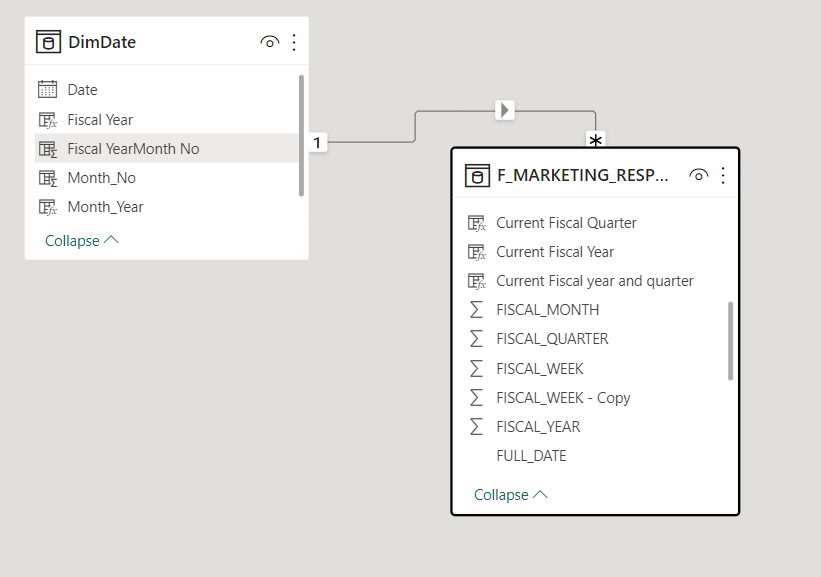The image size is (821, 577).
Task: Open F_MARKETING_RESP more options menu
Action: pos(723,175)
